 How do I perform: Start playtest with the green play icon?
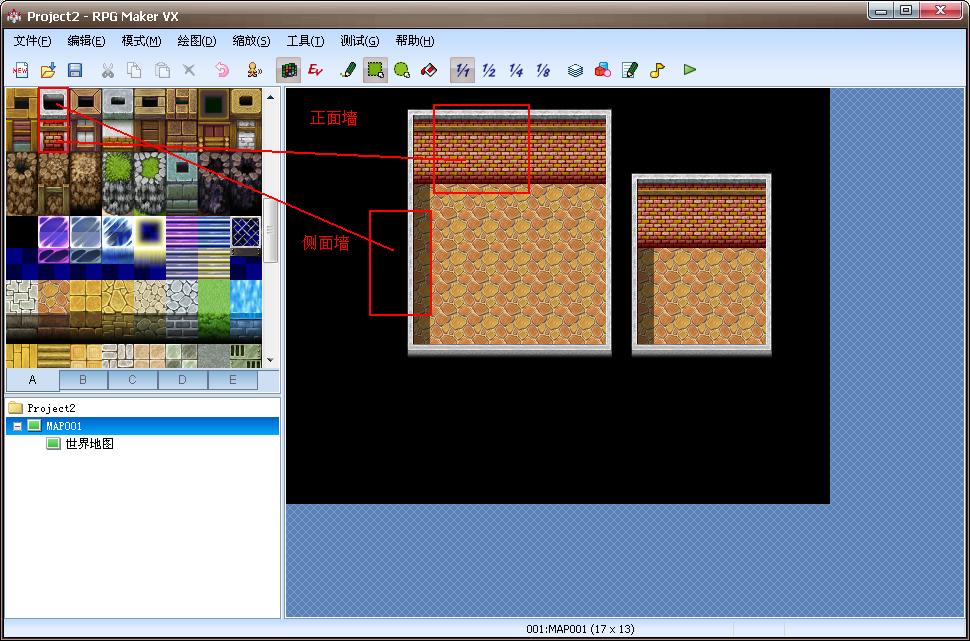[690, 70]
